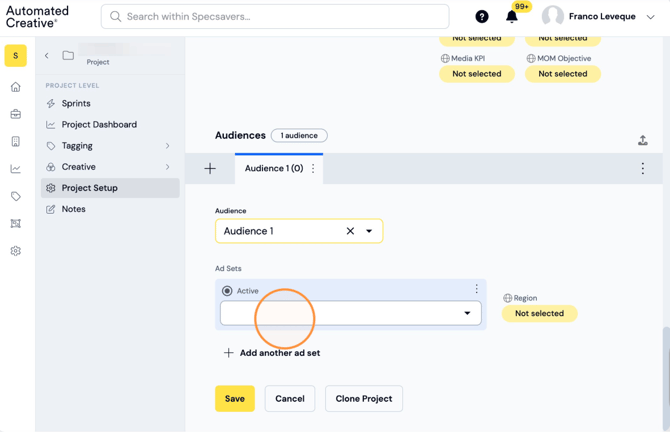Click the Clone Project button
This screenshot has width=670, height=434.
364,399
